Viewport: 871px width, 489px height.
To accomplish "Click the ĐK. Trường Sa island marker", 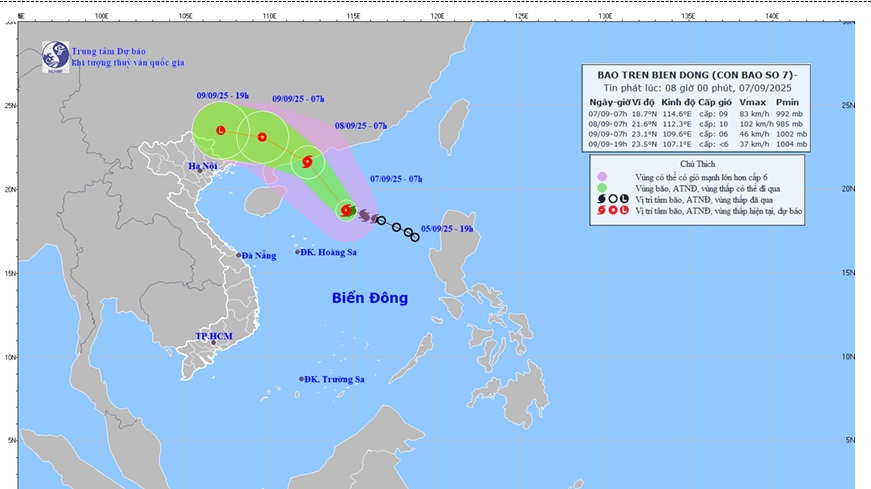I will pos(301,379).
